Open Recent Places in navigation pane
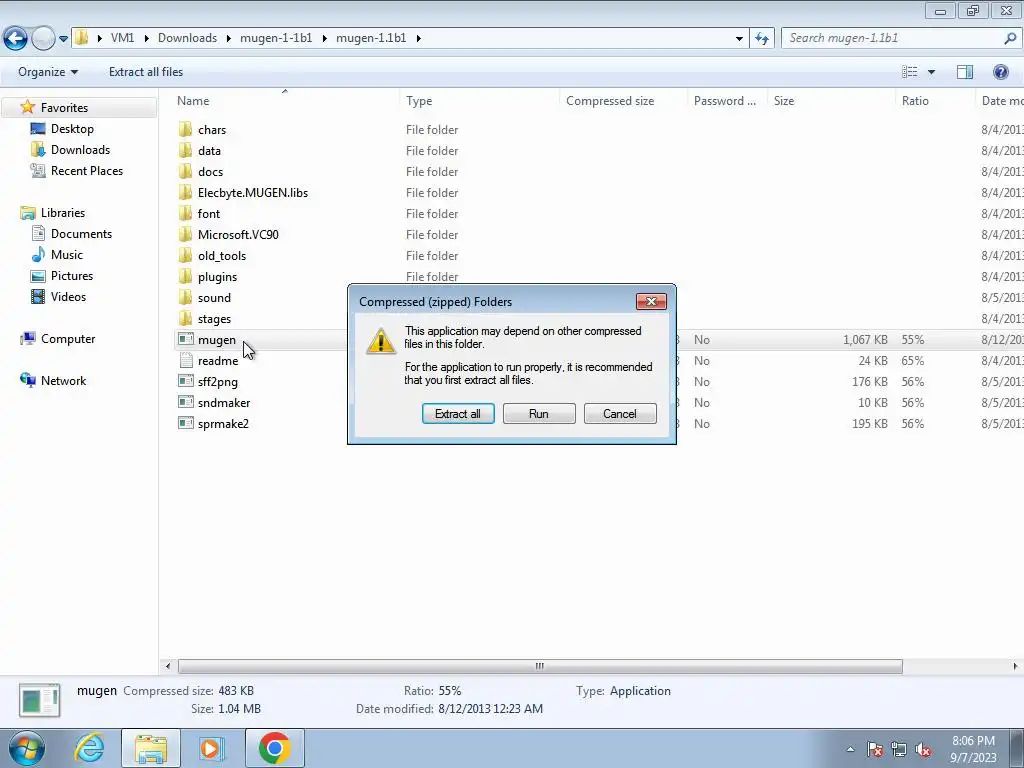 pyautogui.click(x=87, y=170)
